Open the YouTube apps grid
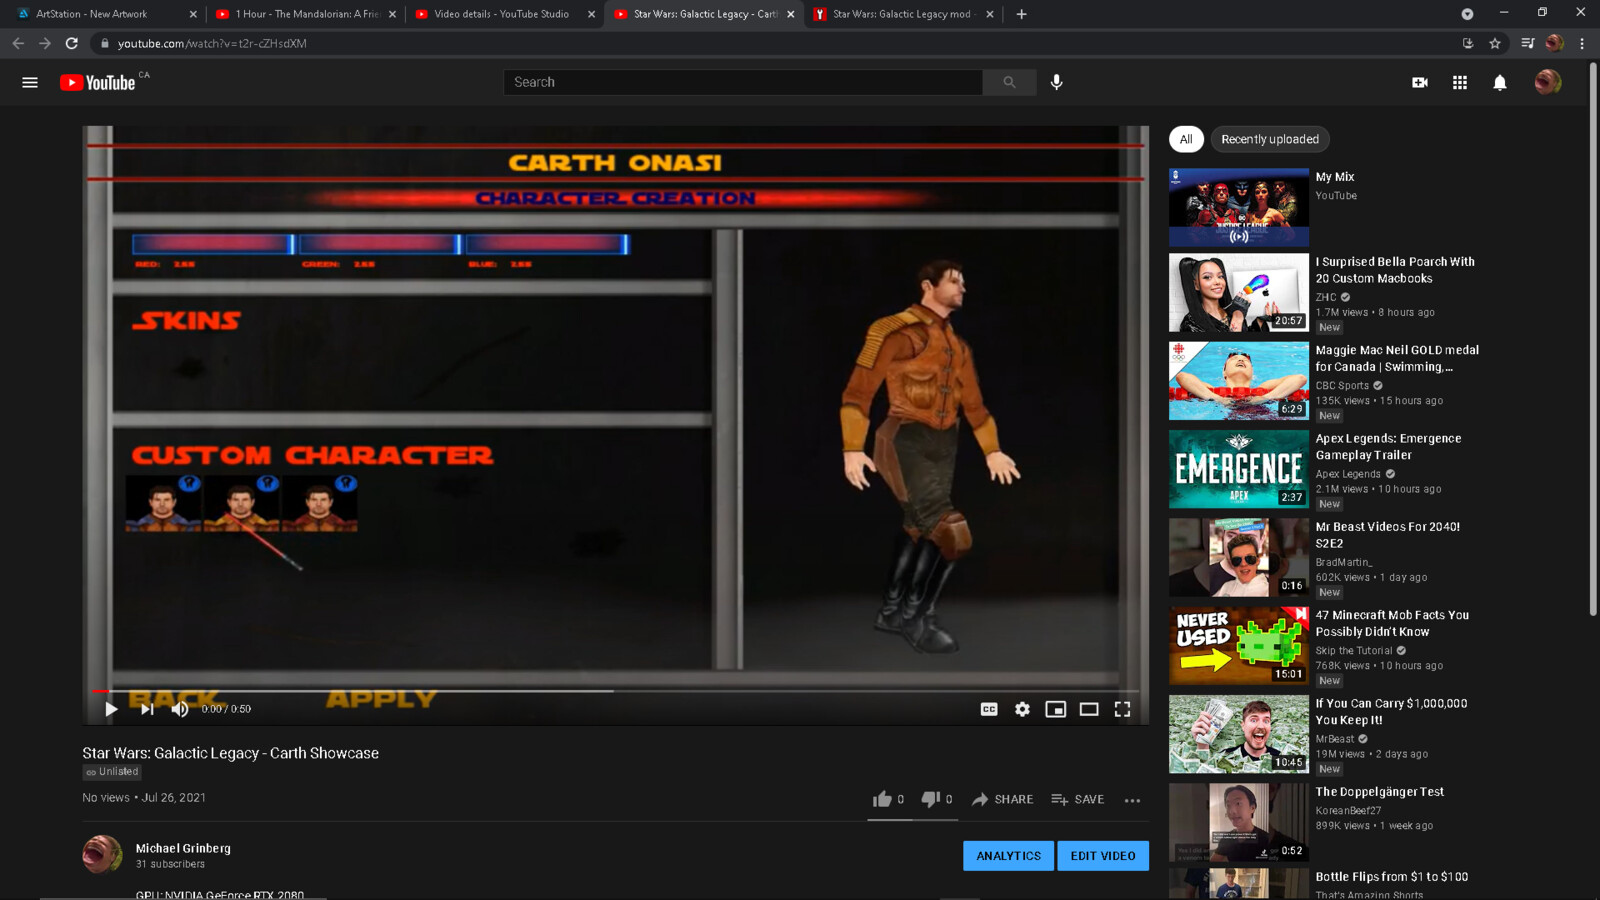Viewport: 1600px width, 900px height. (x=1459, y=82)
